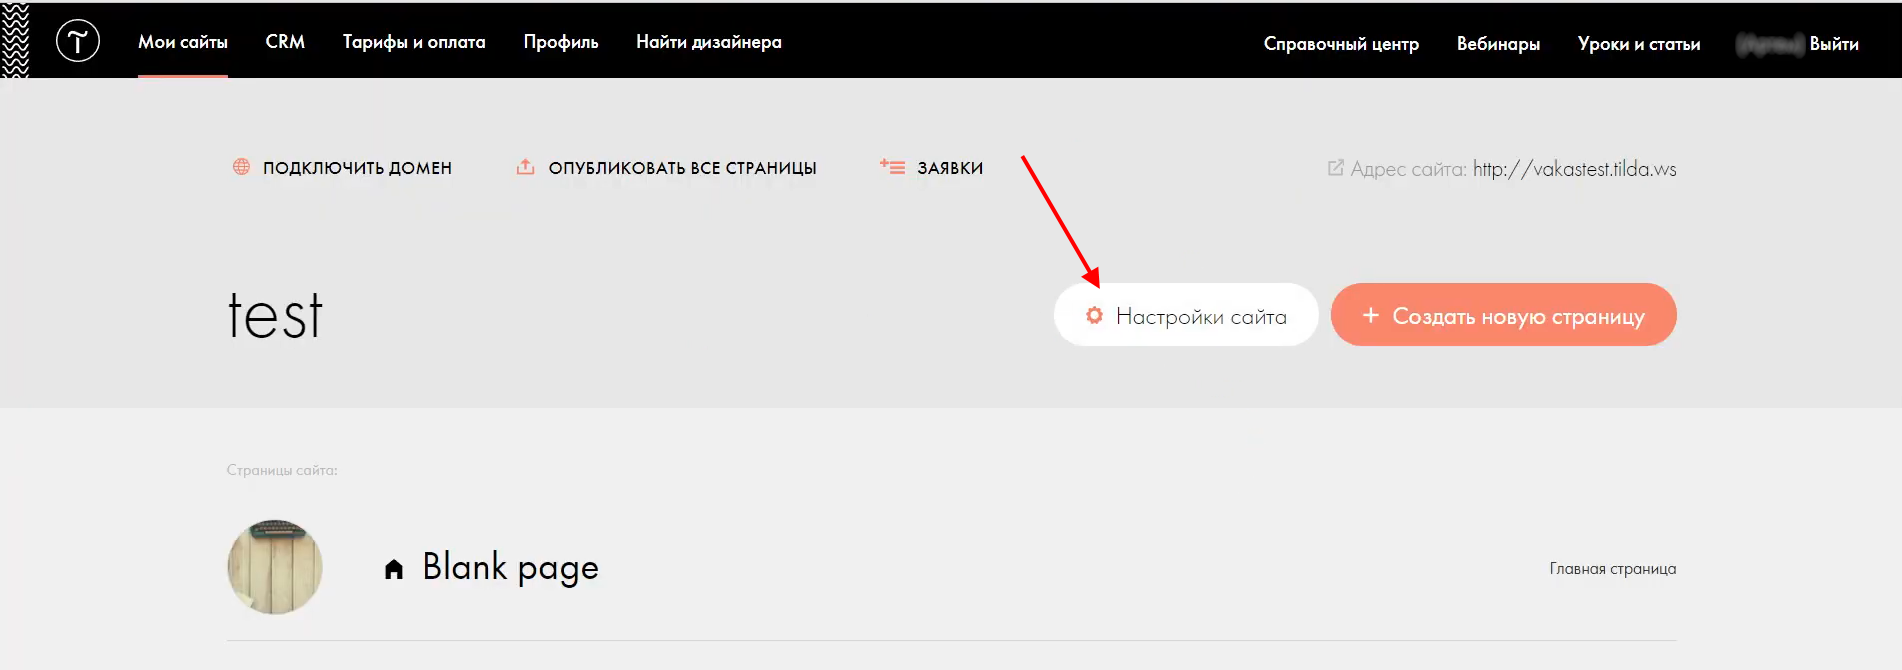Open Справочный центр help link

pyautogui.click(x=1341, y=44)
